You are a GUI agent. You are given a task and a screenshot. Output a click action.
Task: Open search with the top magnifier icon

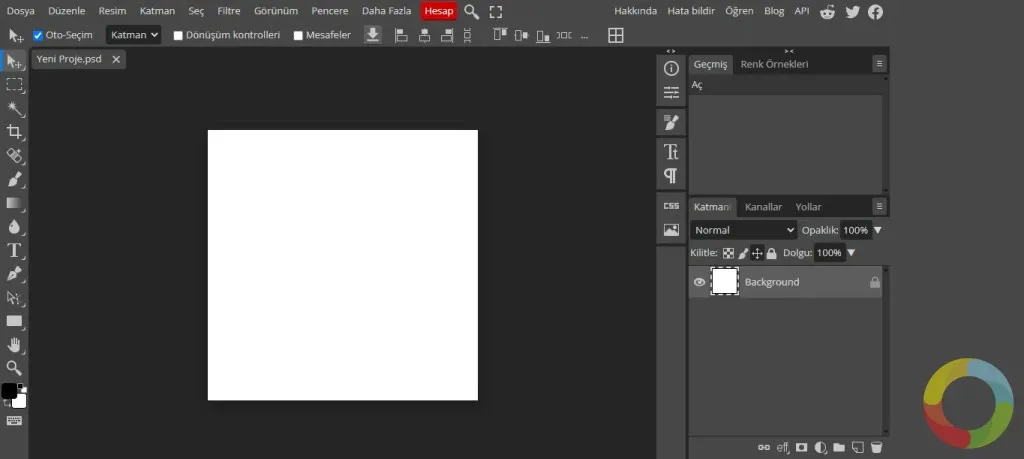pyautogui.click(x=472, y=12)
